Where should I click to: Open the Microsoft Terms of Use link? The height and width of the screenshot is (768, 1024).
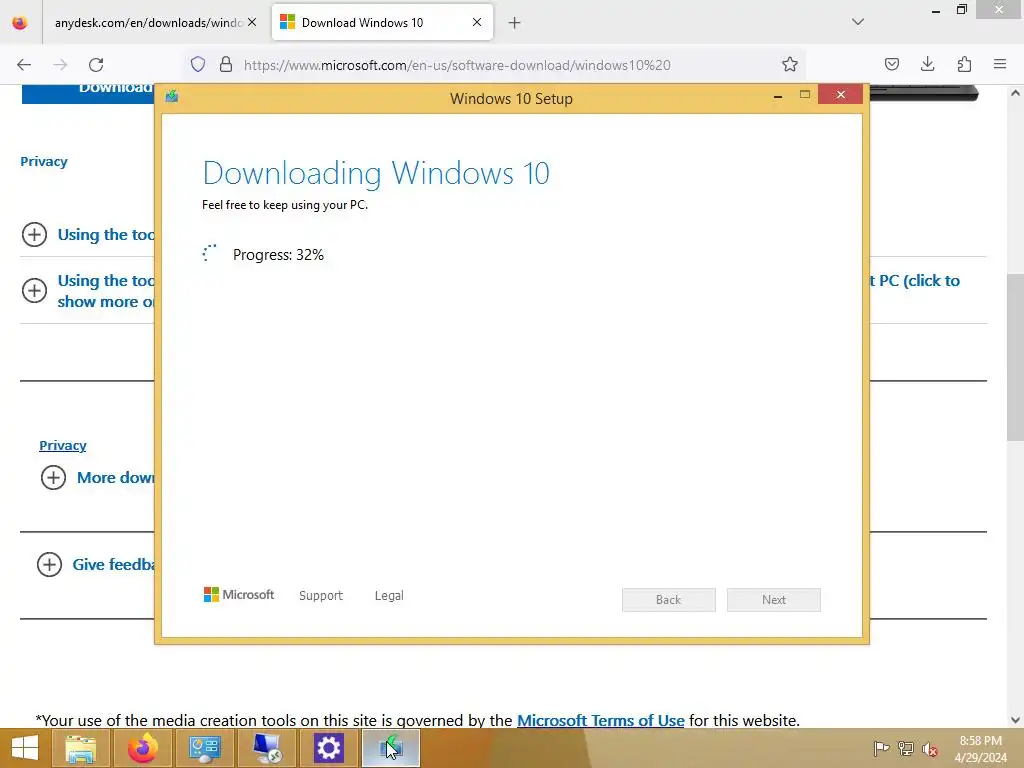pyautogui.click(x=601, y=720)
